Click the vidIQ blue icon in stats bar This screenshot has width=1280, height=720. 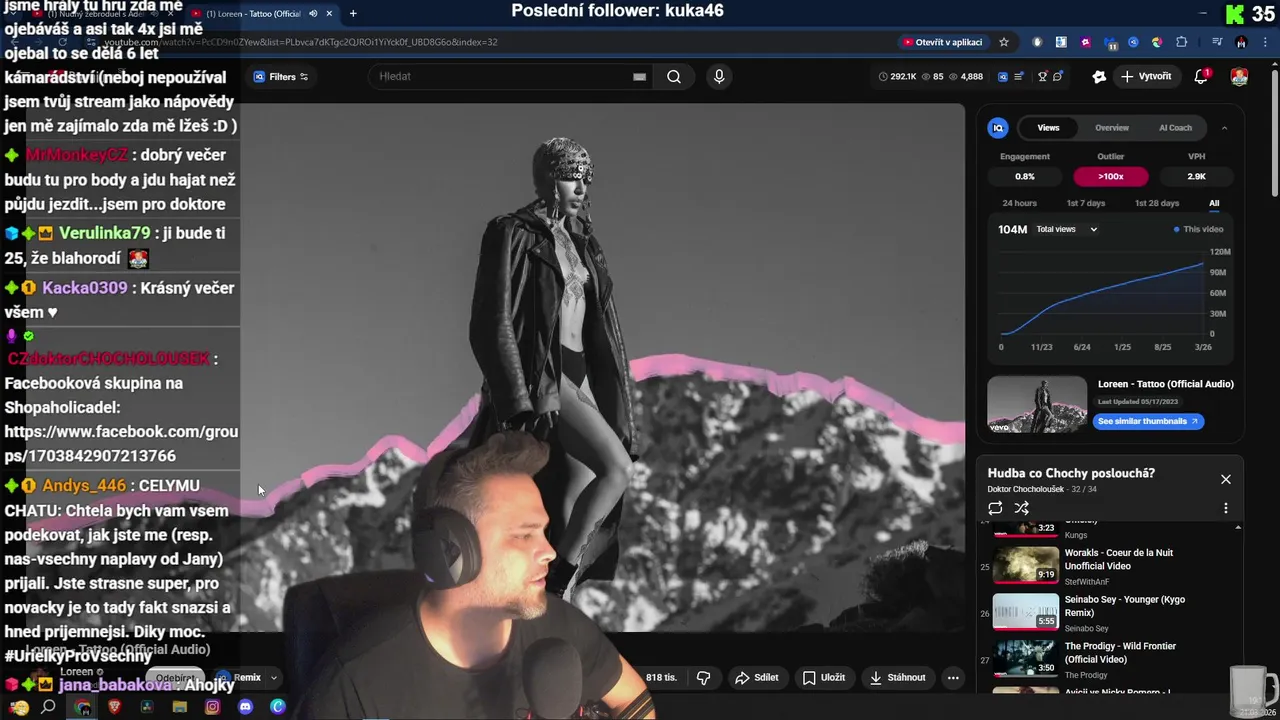click(x=1002, y=77)
